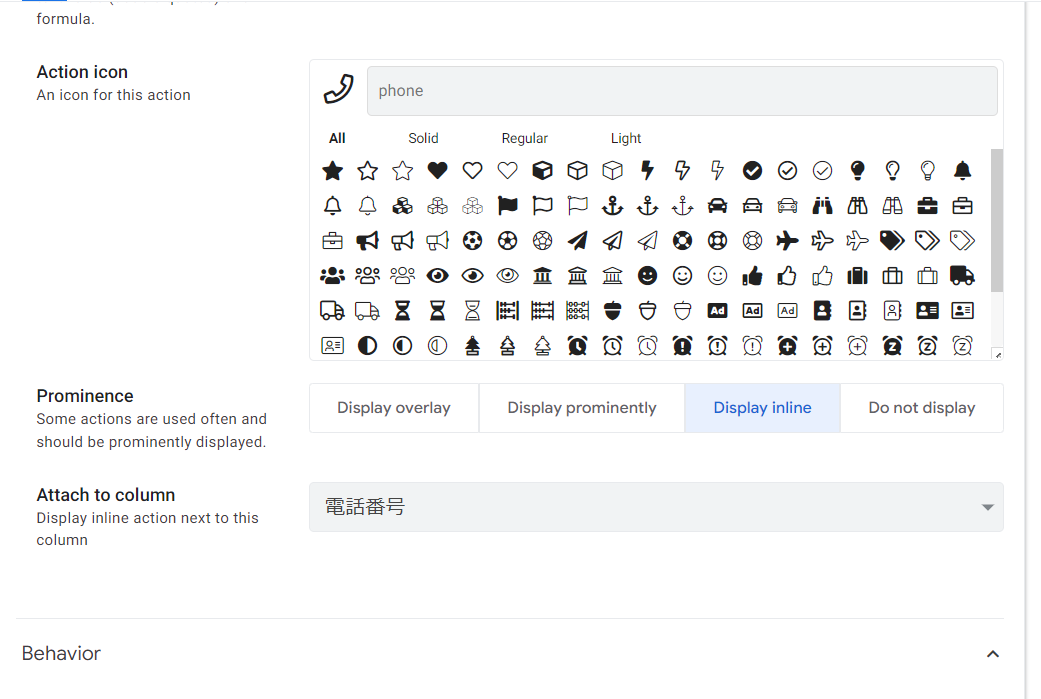
Task: Select the solid filled briefcase icon
Action: click(927, 206)
